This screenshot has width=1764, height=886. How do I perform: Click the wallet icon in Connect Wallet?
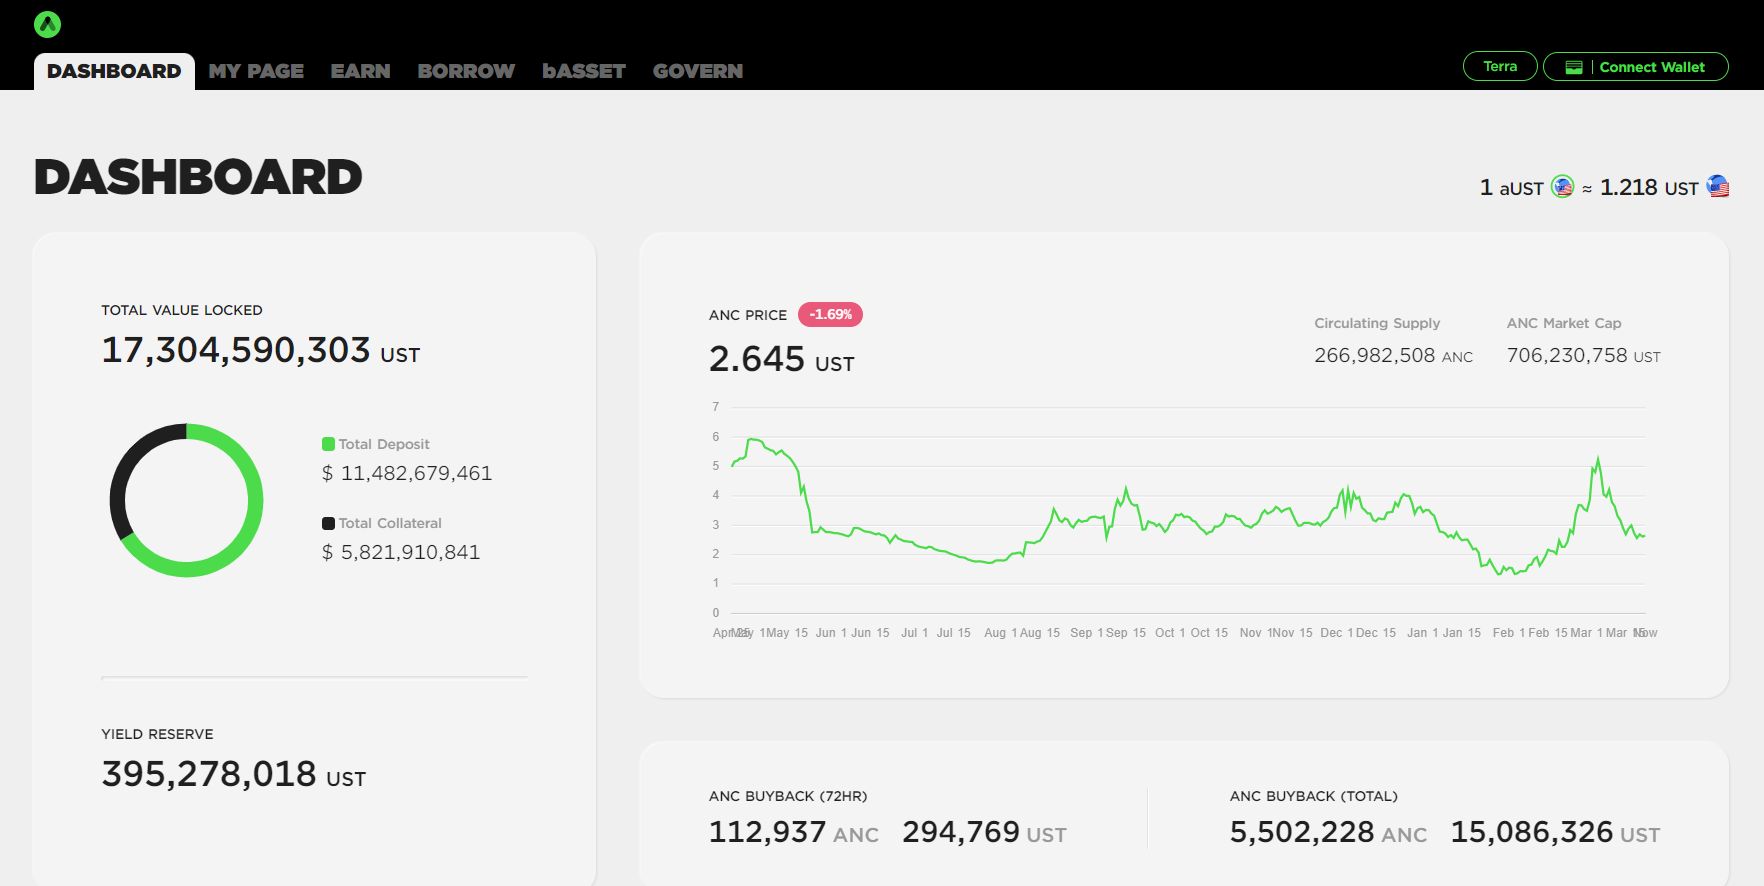tap(1574, 67)
